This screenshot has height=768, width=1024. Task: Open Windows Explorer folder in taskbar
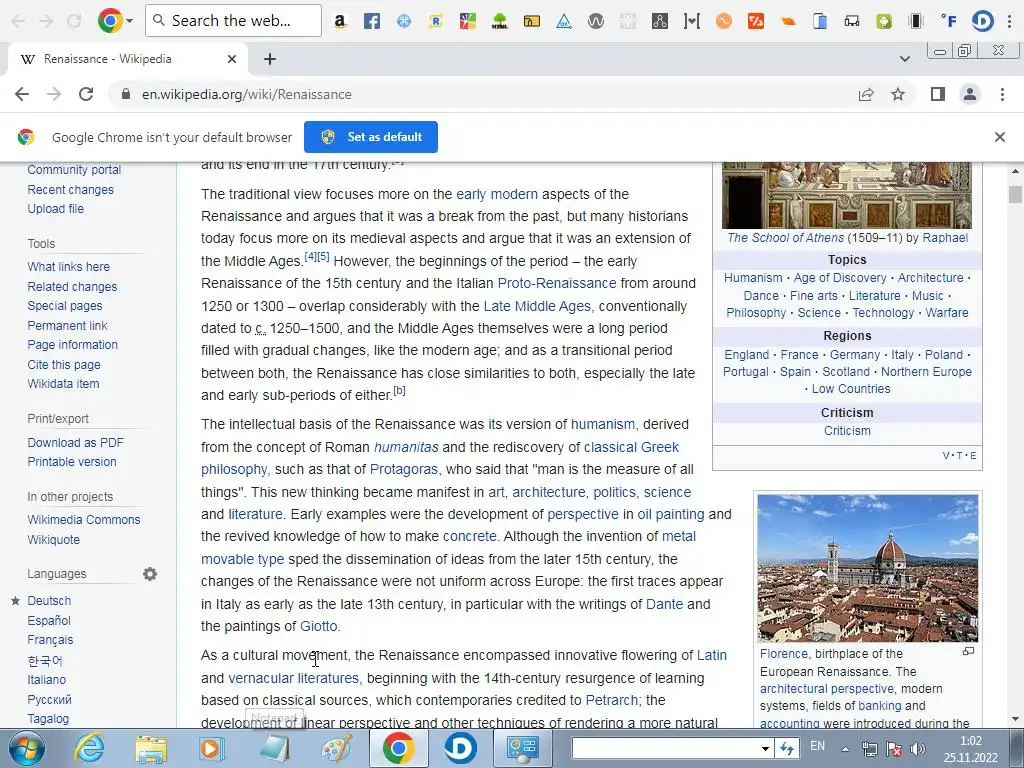(x=151, y=748)
